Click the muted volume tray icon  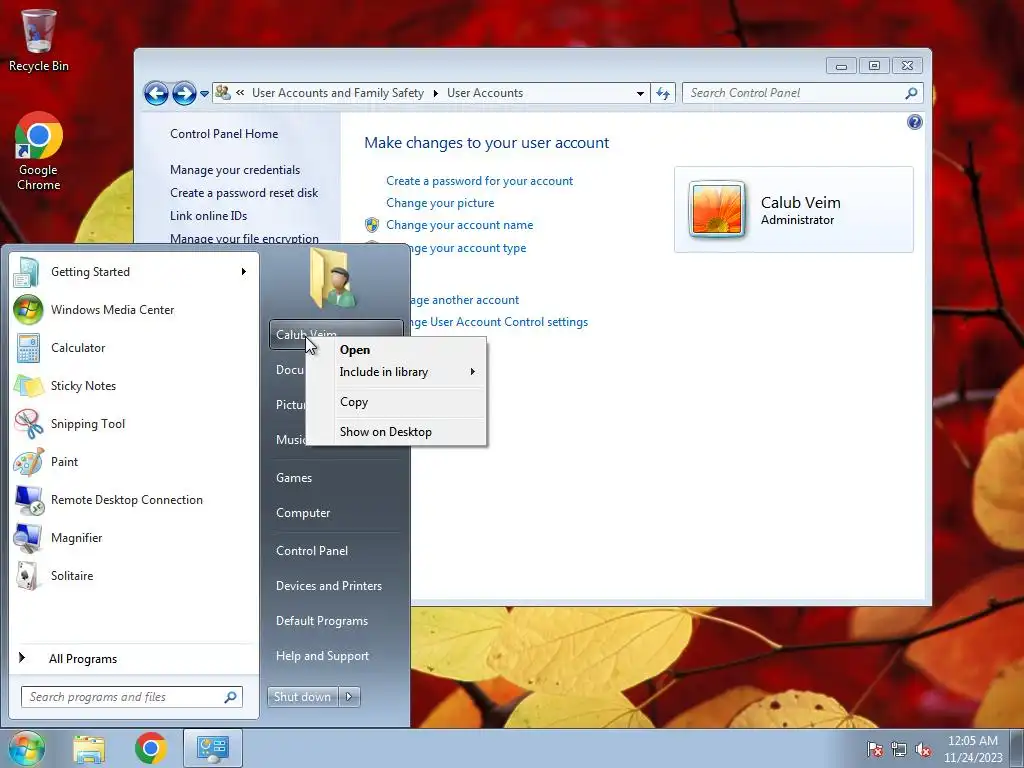(x=923, y=750)
